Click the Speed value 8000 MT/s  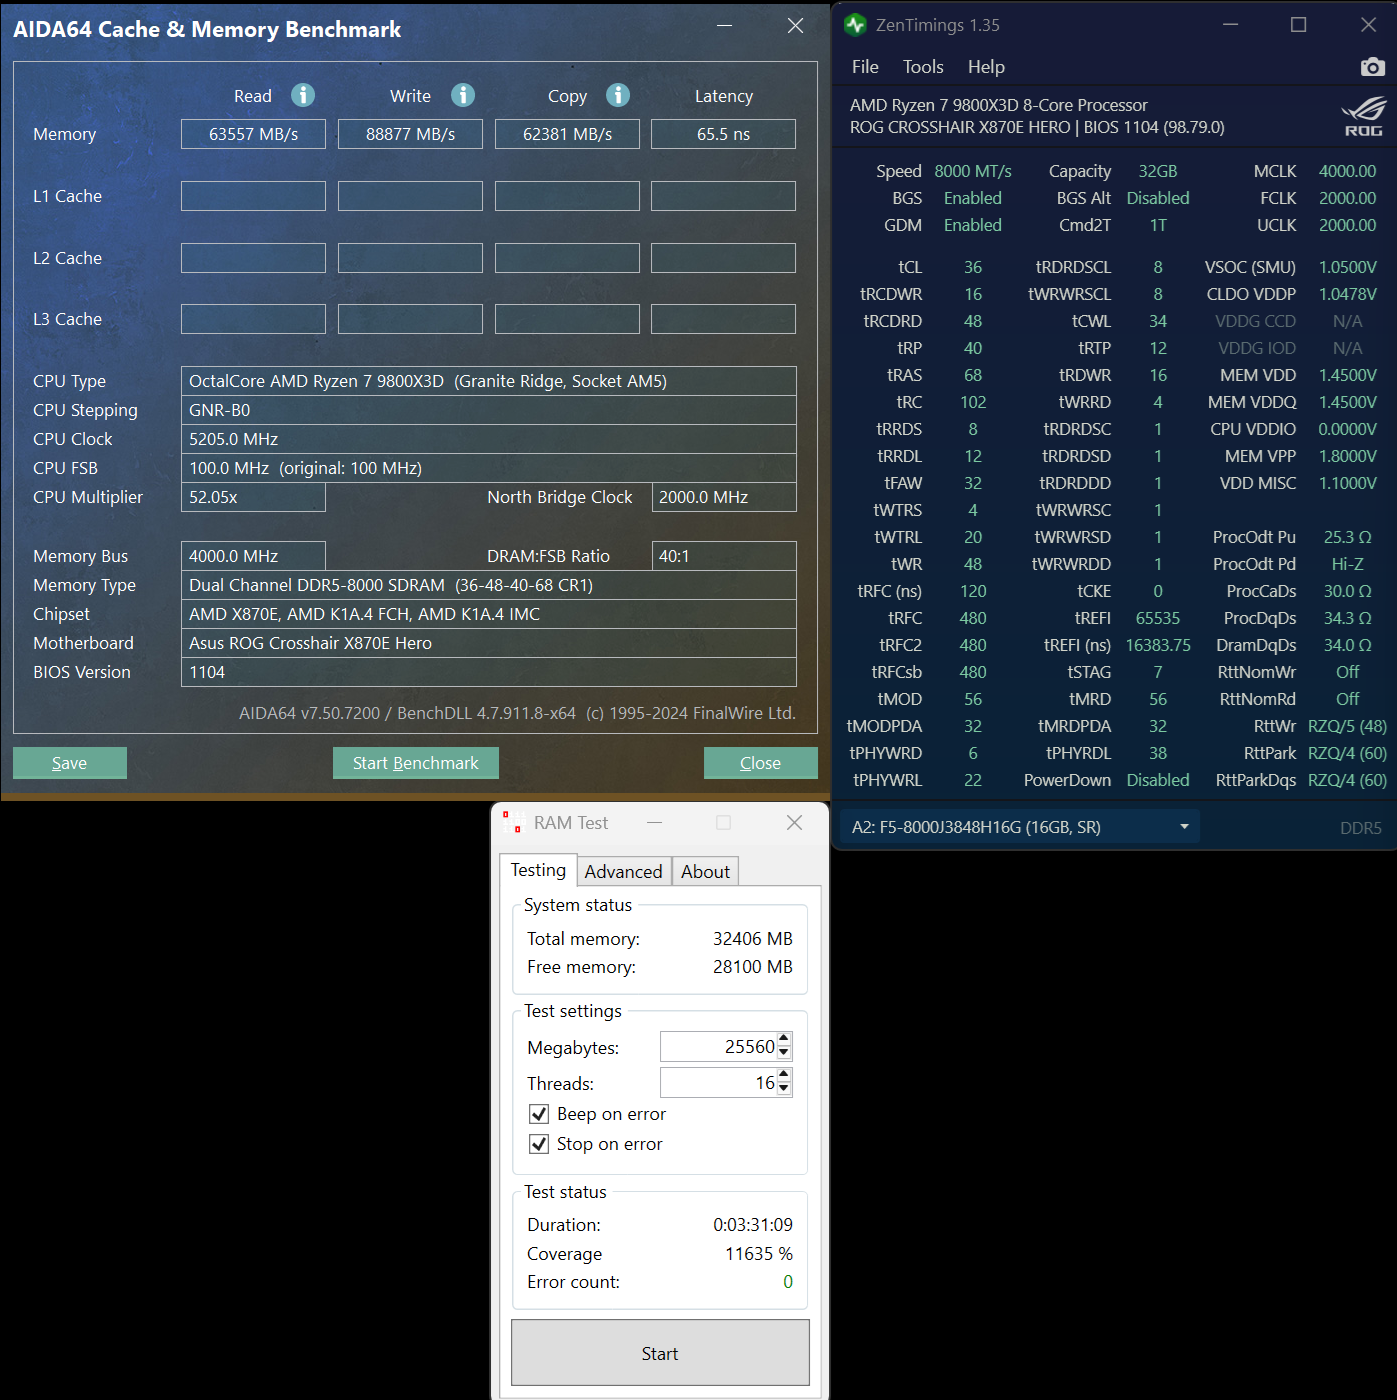click(x=973, y=171)
